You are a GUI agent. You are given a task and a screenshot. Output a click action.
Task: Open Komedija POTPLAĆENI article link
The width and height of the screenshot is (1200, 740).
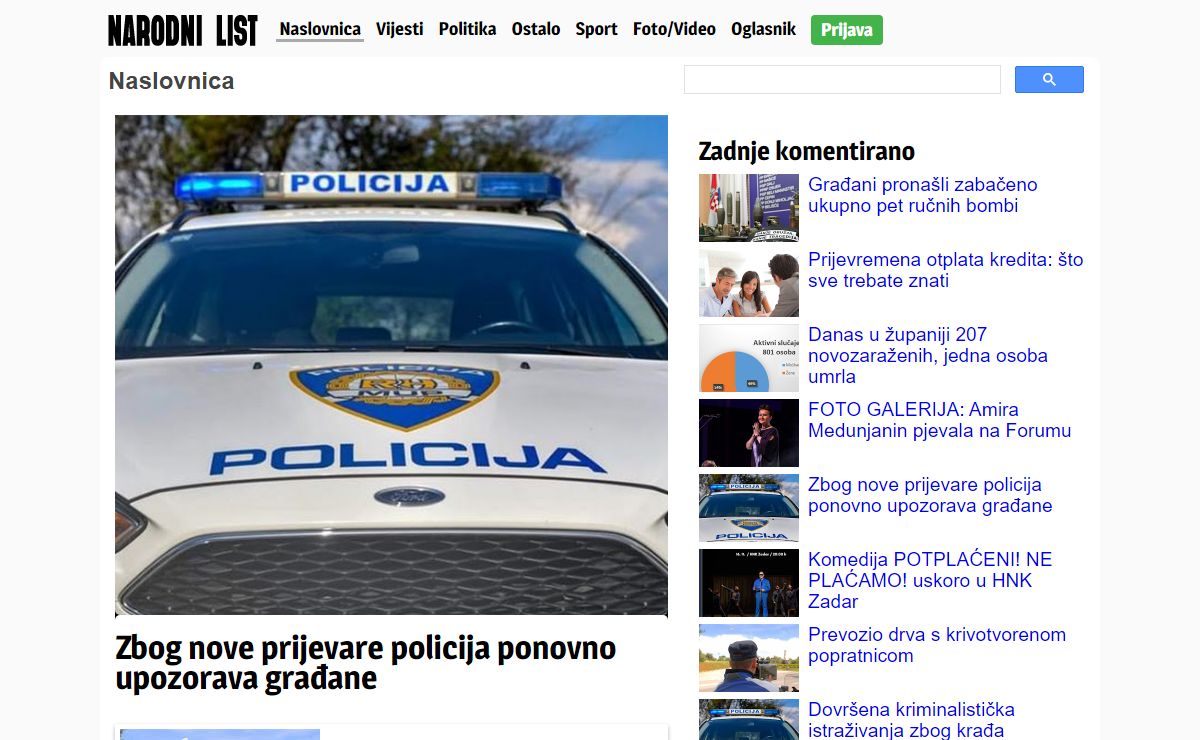(x=930, y=581)
